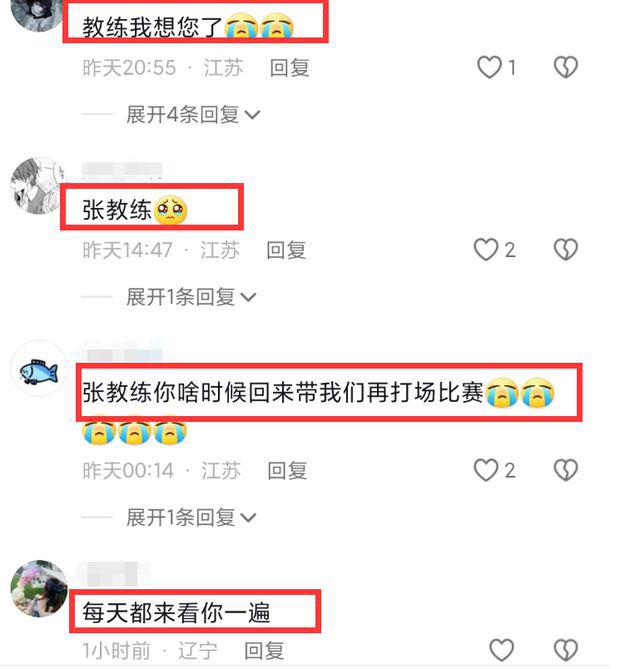Open the flower photo avatar profile
The height and width of the screenshot is (669, 640).
(x=39, y=588)
